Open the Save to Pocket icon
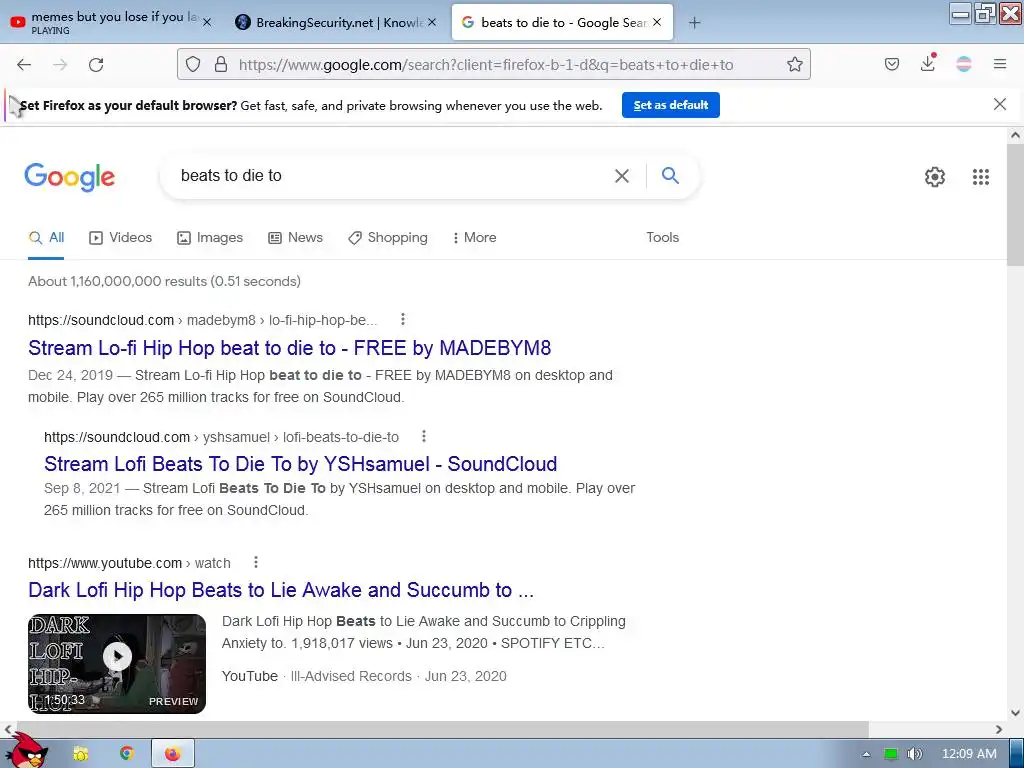 [x=892, y=64]
